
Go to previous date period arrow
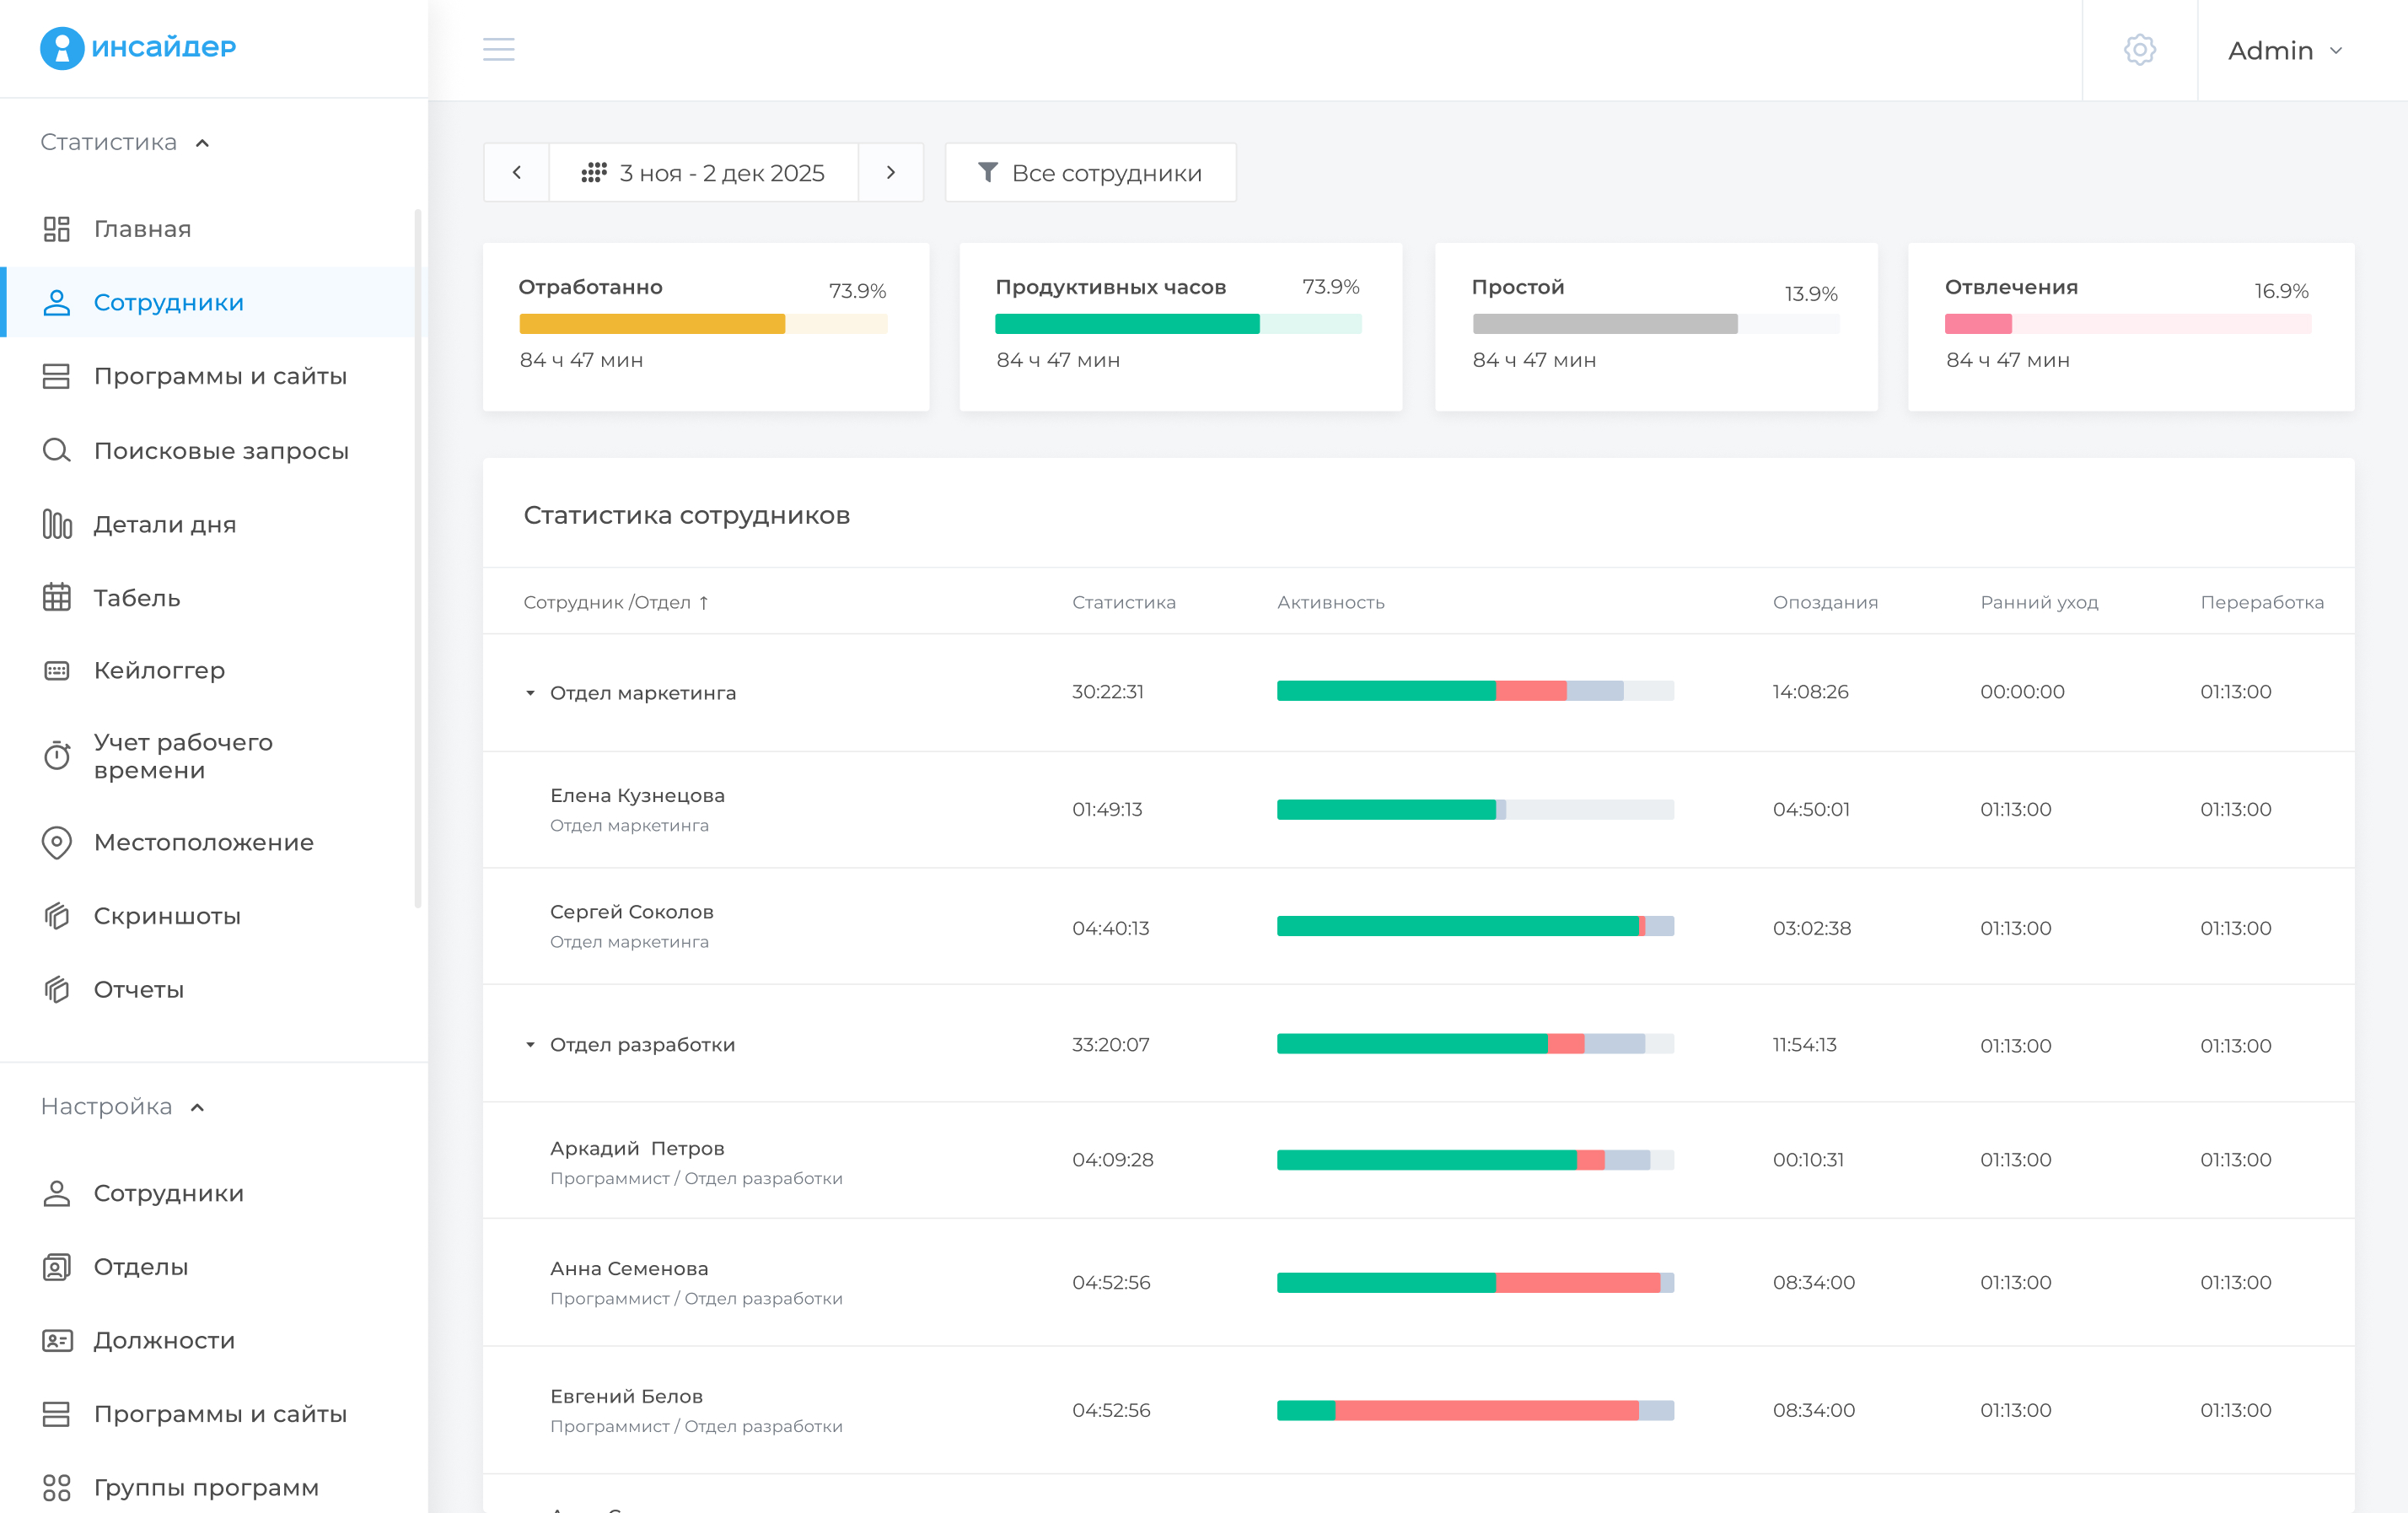point(517,172)
